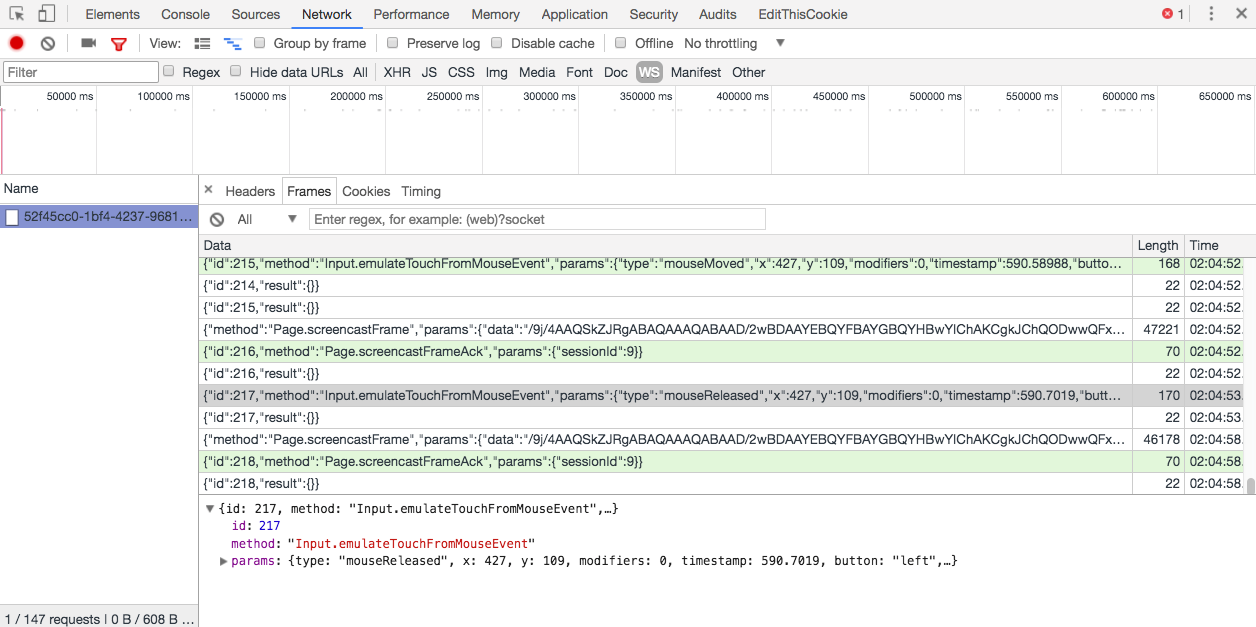Click the WebSocket request file icon
Screen dimensions: 1256x627
12,217
